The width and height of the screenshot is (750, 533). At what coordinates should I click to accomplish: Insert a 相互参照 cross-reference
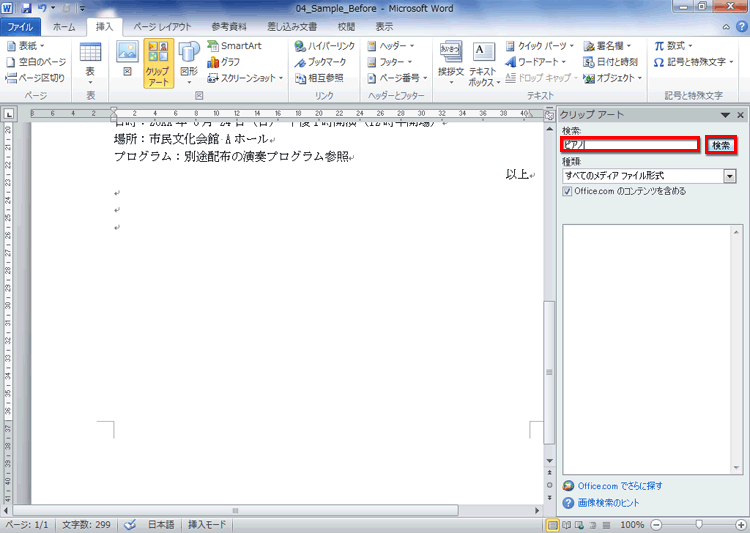click(x=319, y=78)
